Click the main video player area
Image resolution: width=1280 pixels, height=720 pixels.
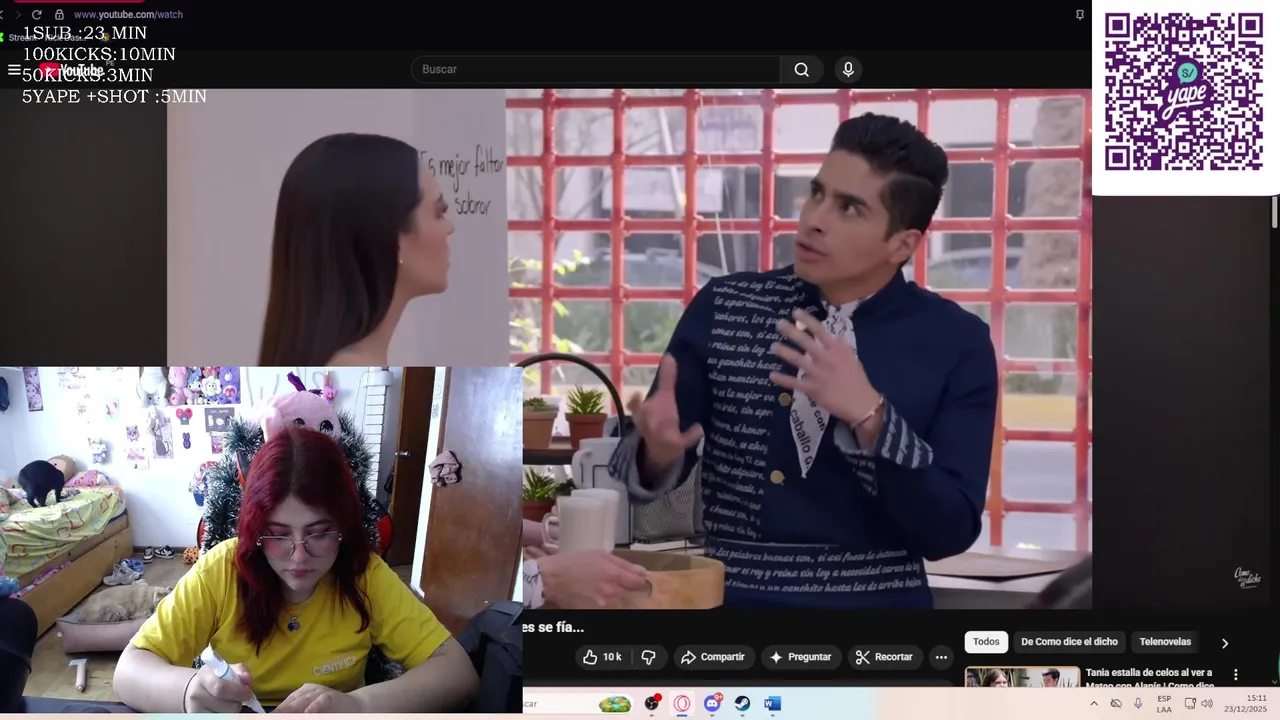629,349
